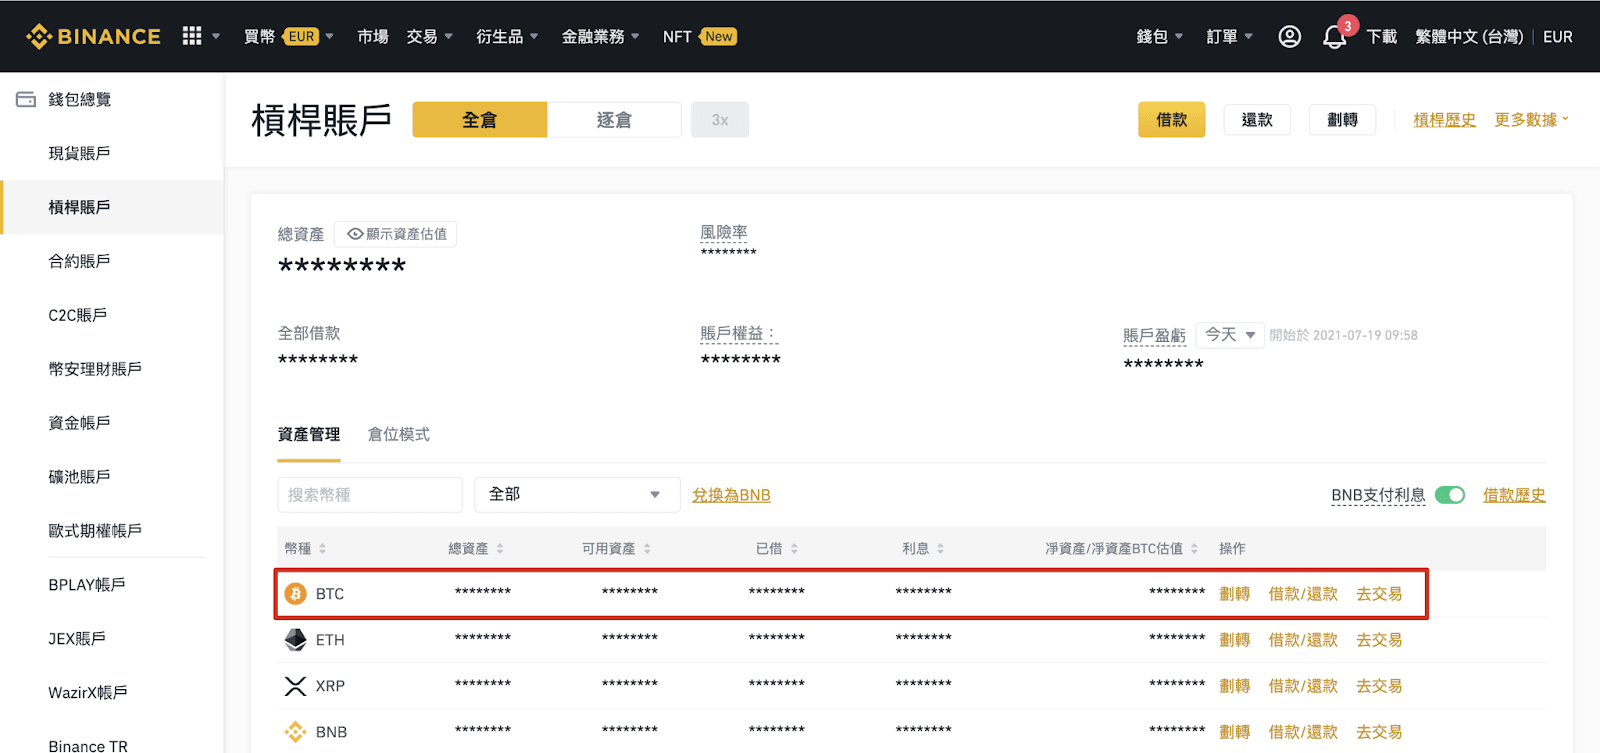The width and height of the screenshot is (1600, 753).
Task: Open 槓桿歷史 link
Action: (x=1444, y=120)
